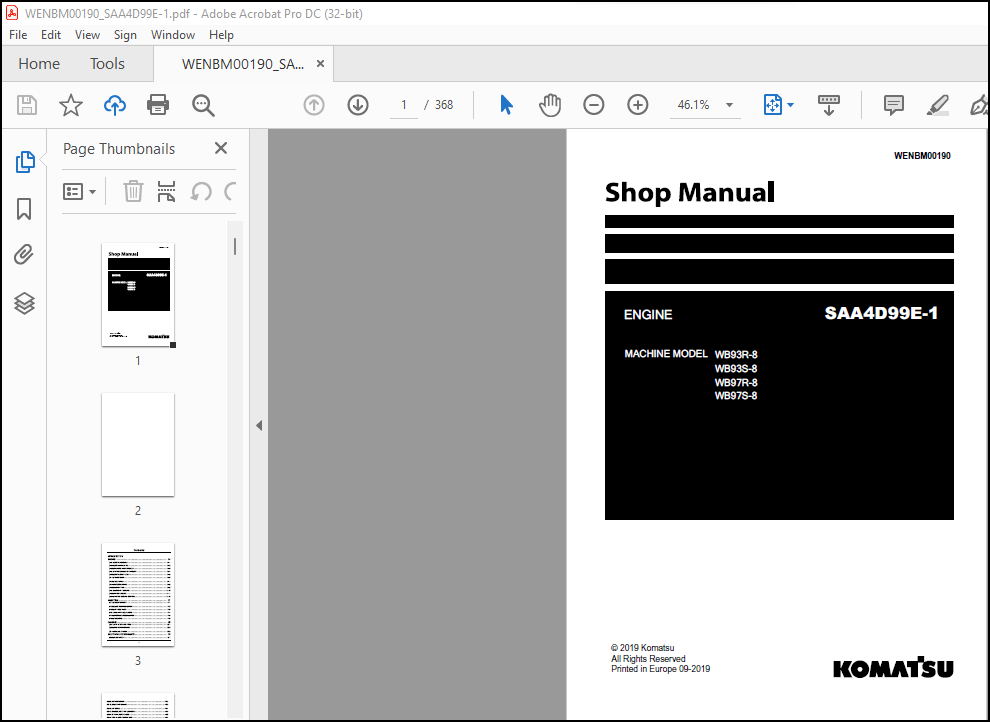
Task: Click the 'WB93R-8' model text
Action: point(736,355)
